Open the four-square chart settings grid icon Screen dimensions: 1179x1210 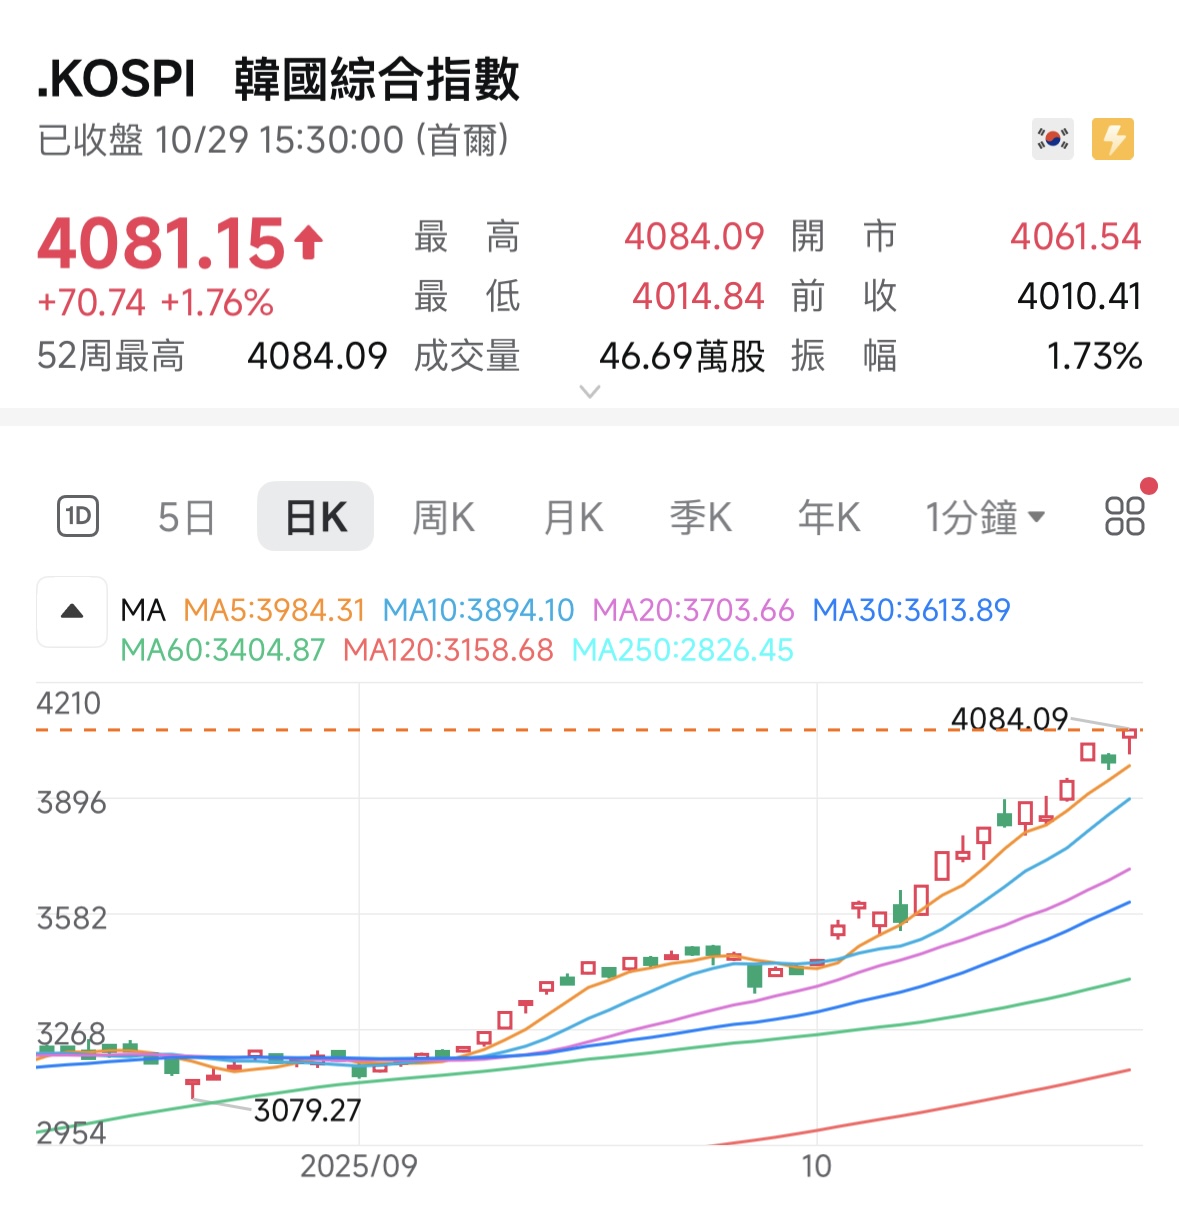(1124, 517)
